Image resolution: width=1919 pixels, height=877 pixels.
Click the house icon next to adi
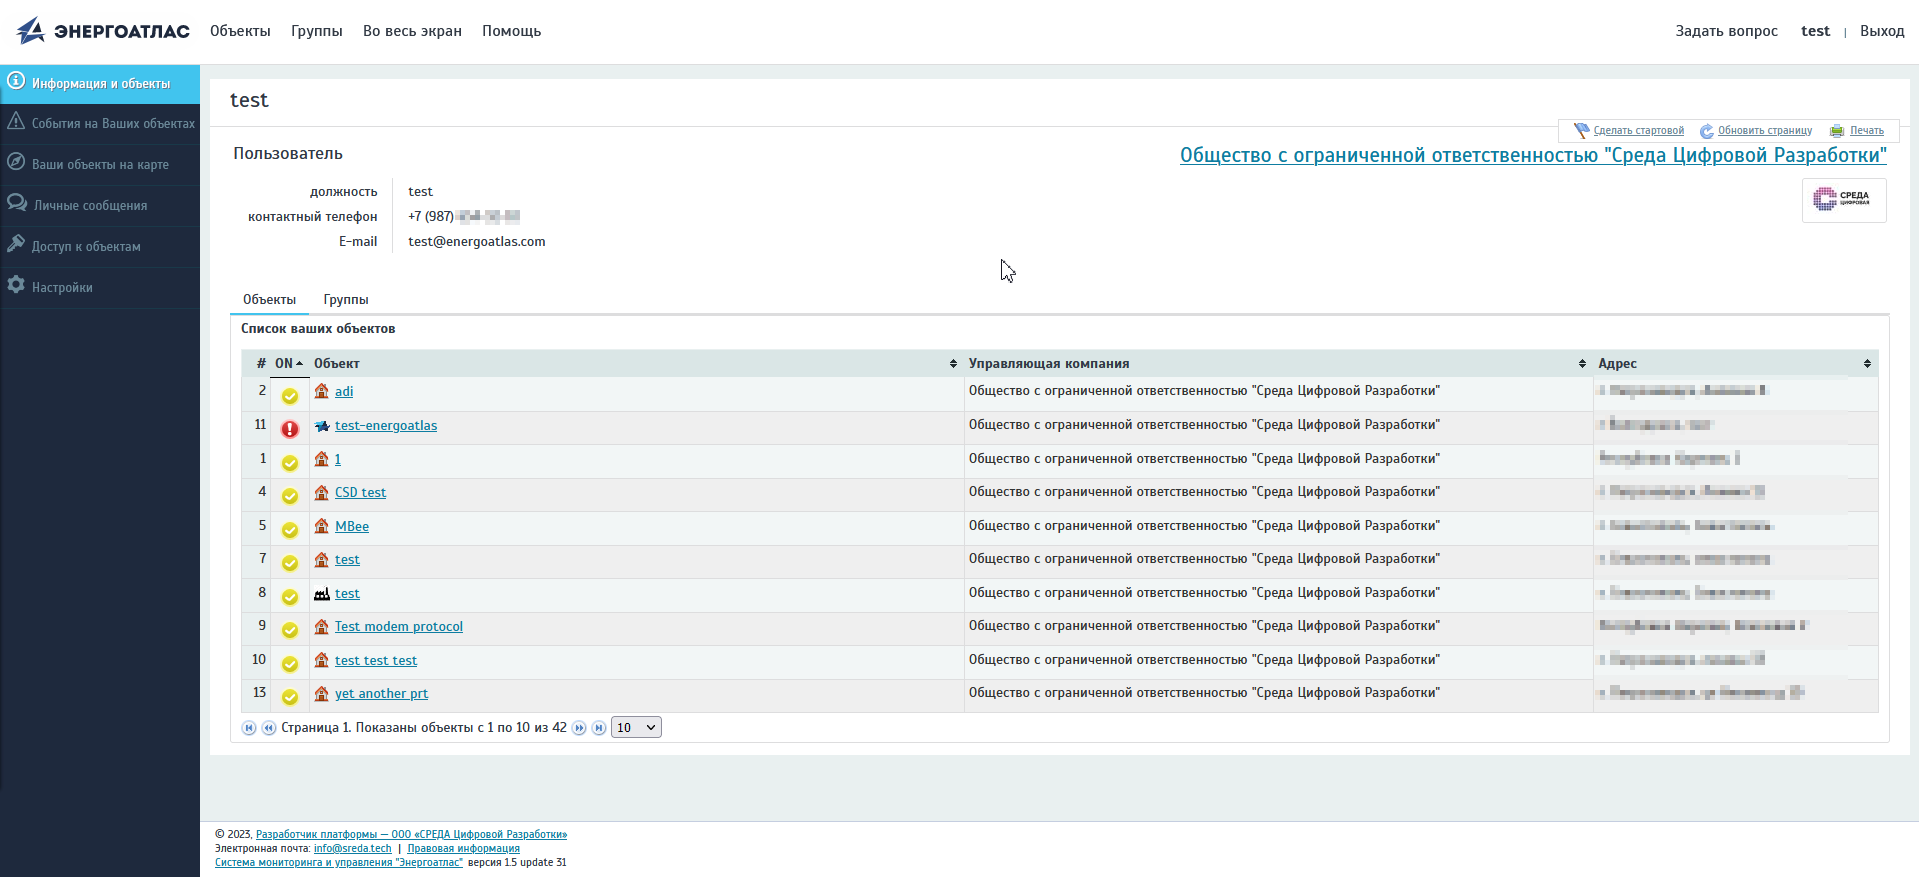coord(321,391)
